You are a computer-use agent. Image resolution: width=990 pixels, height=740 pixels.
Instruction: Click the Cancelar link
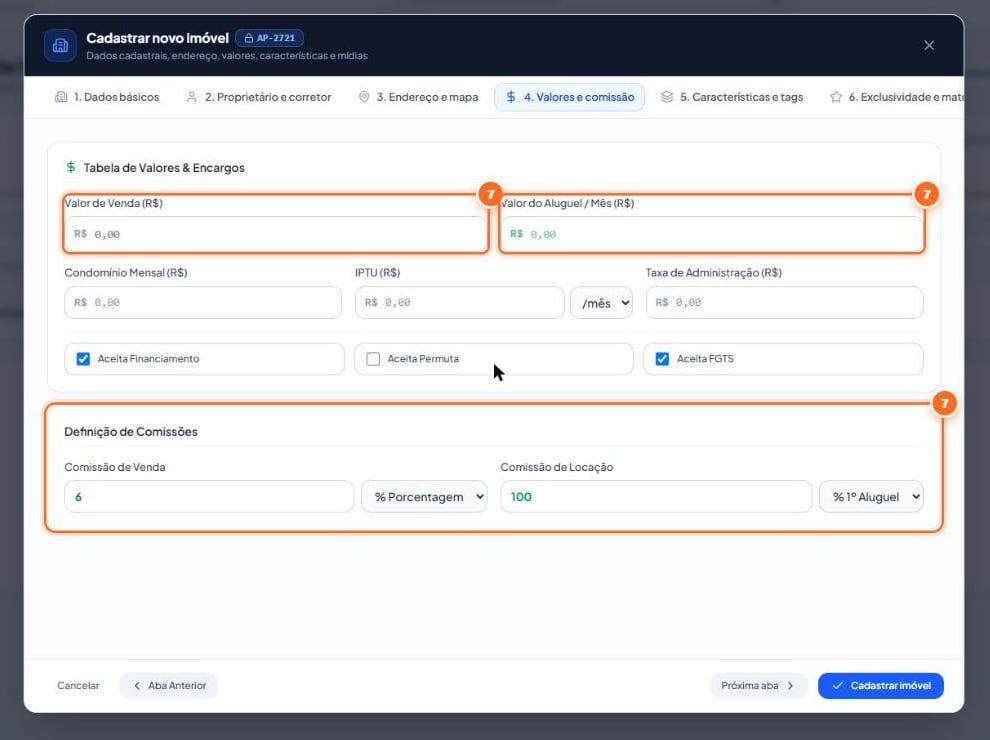[78, 686]
